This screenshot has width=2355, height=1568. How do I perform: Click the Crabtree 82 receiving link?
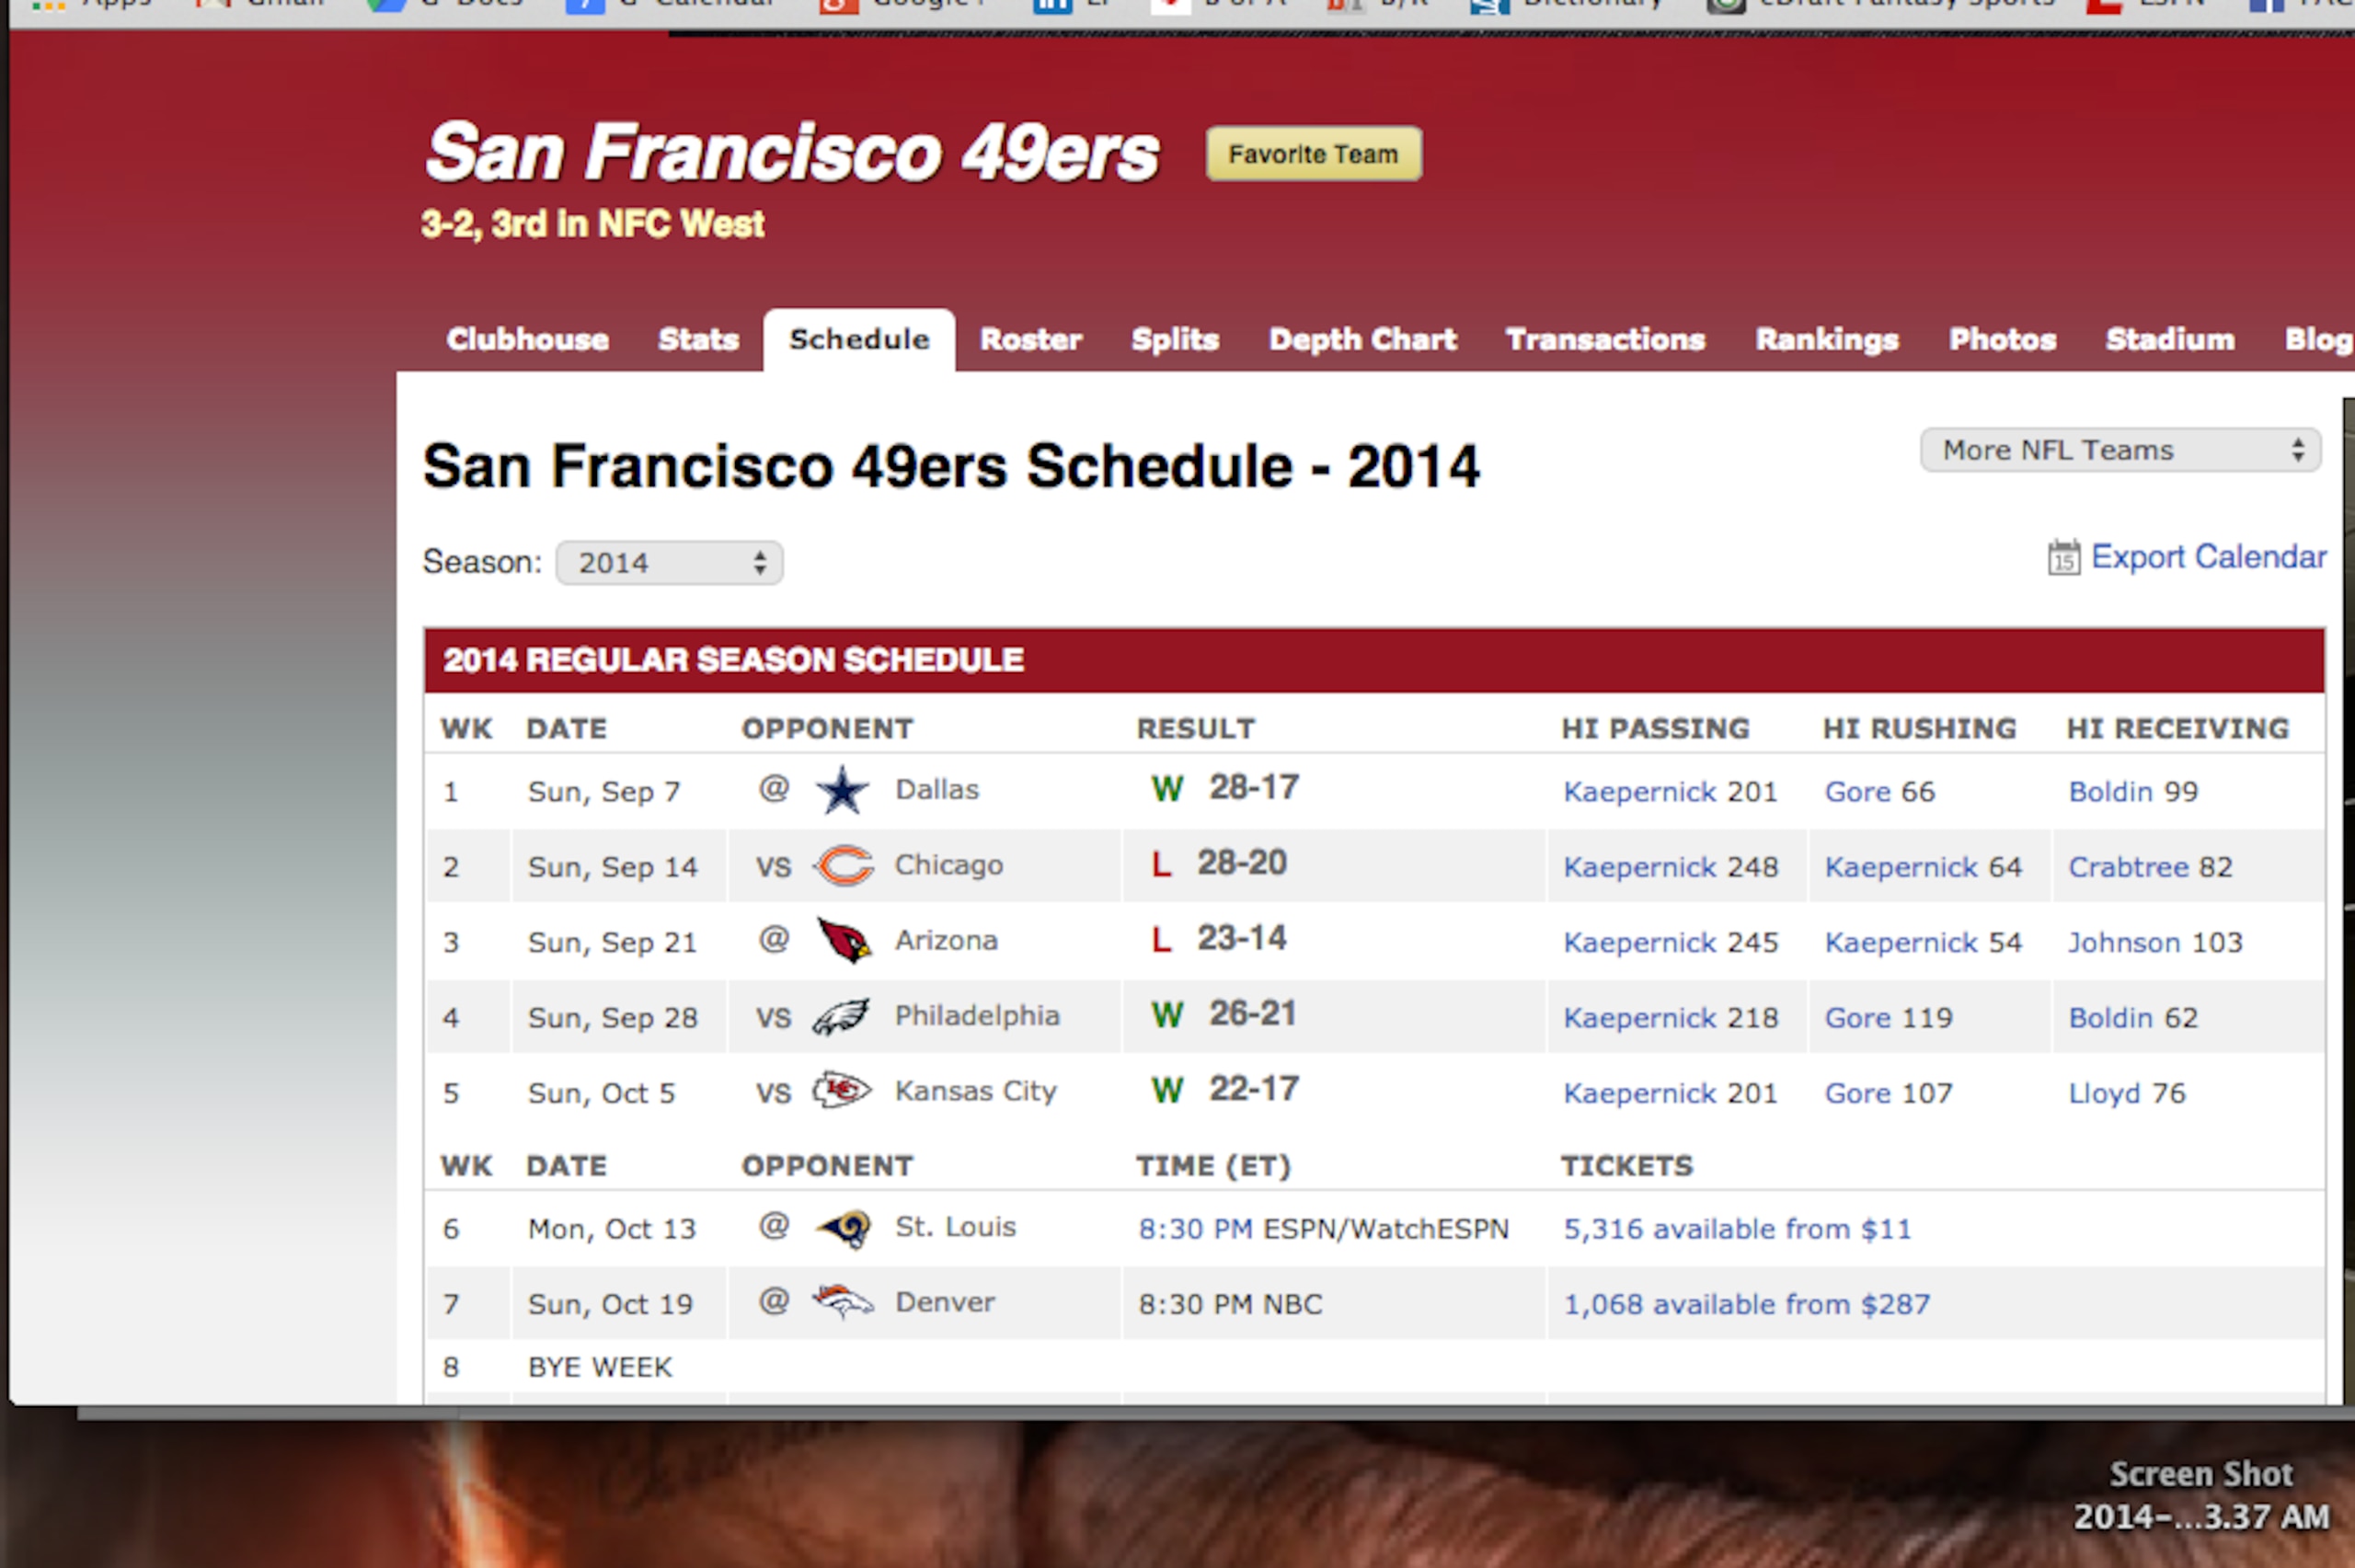(x=2128, y=867)
